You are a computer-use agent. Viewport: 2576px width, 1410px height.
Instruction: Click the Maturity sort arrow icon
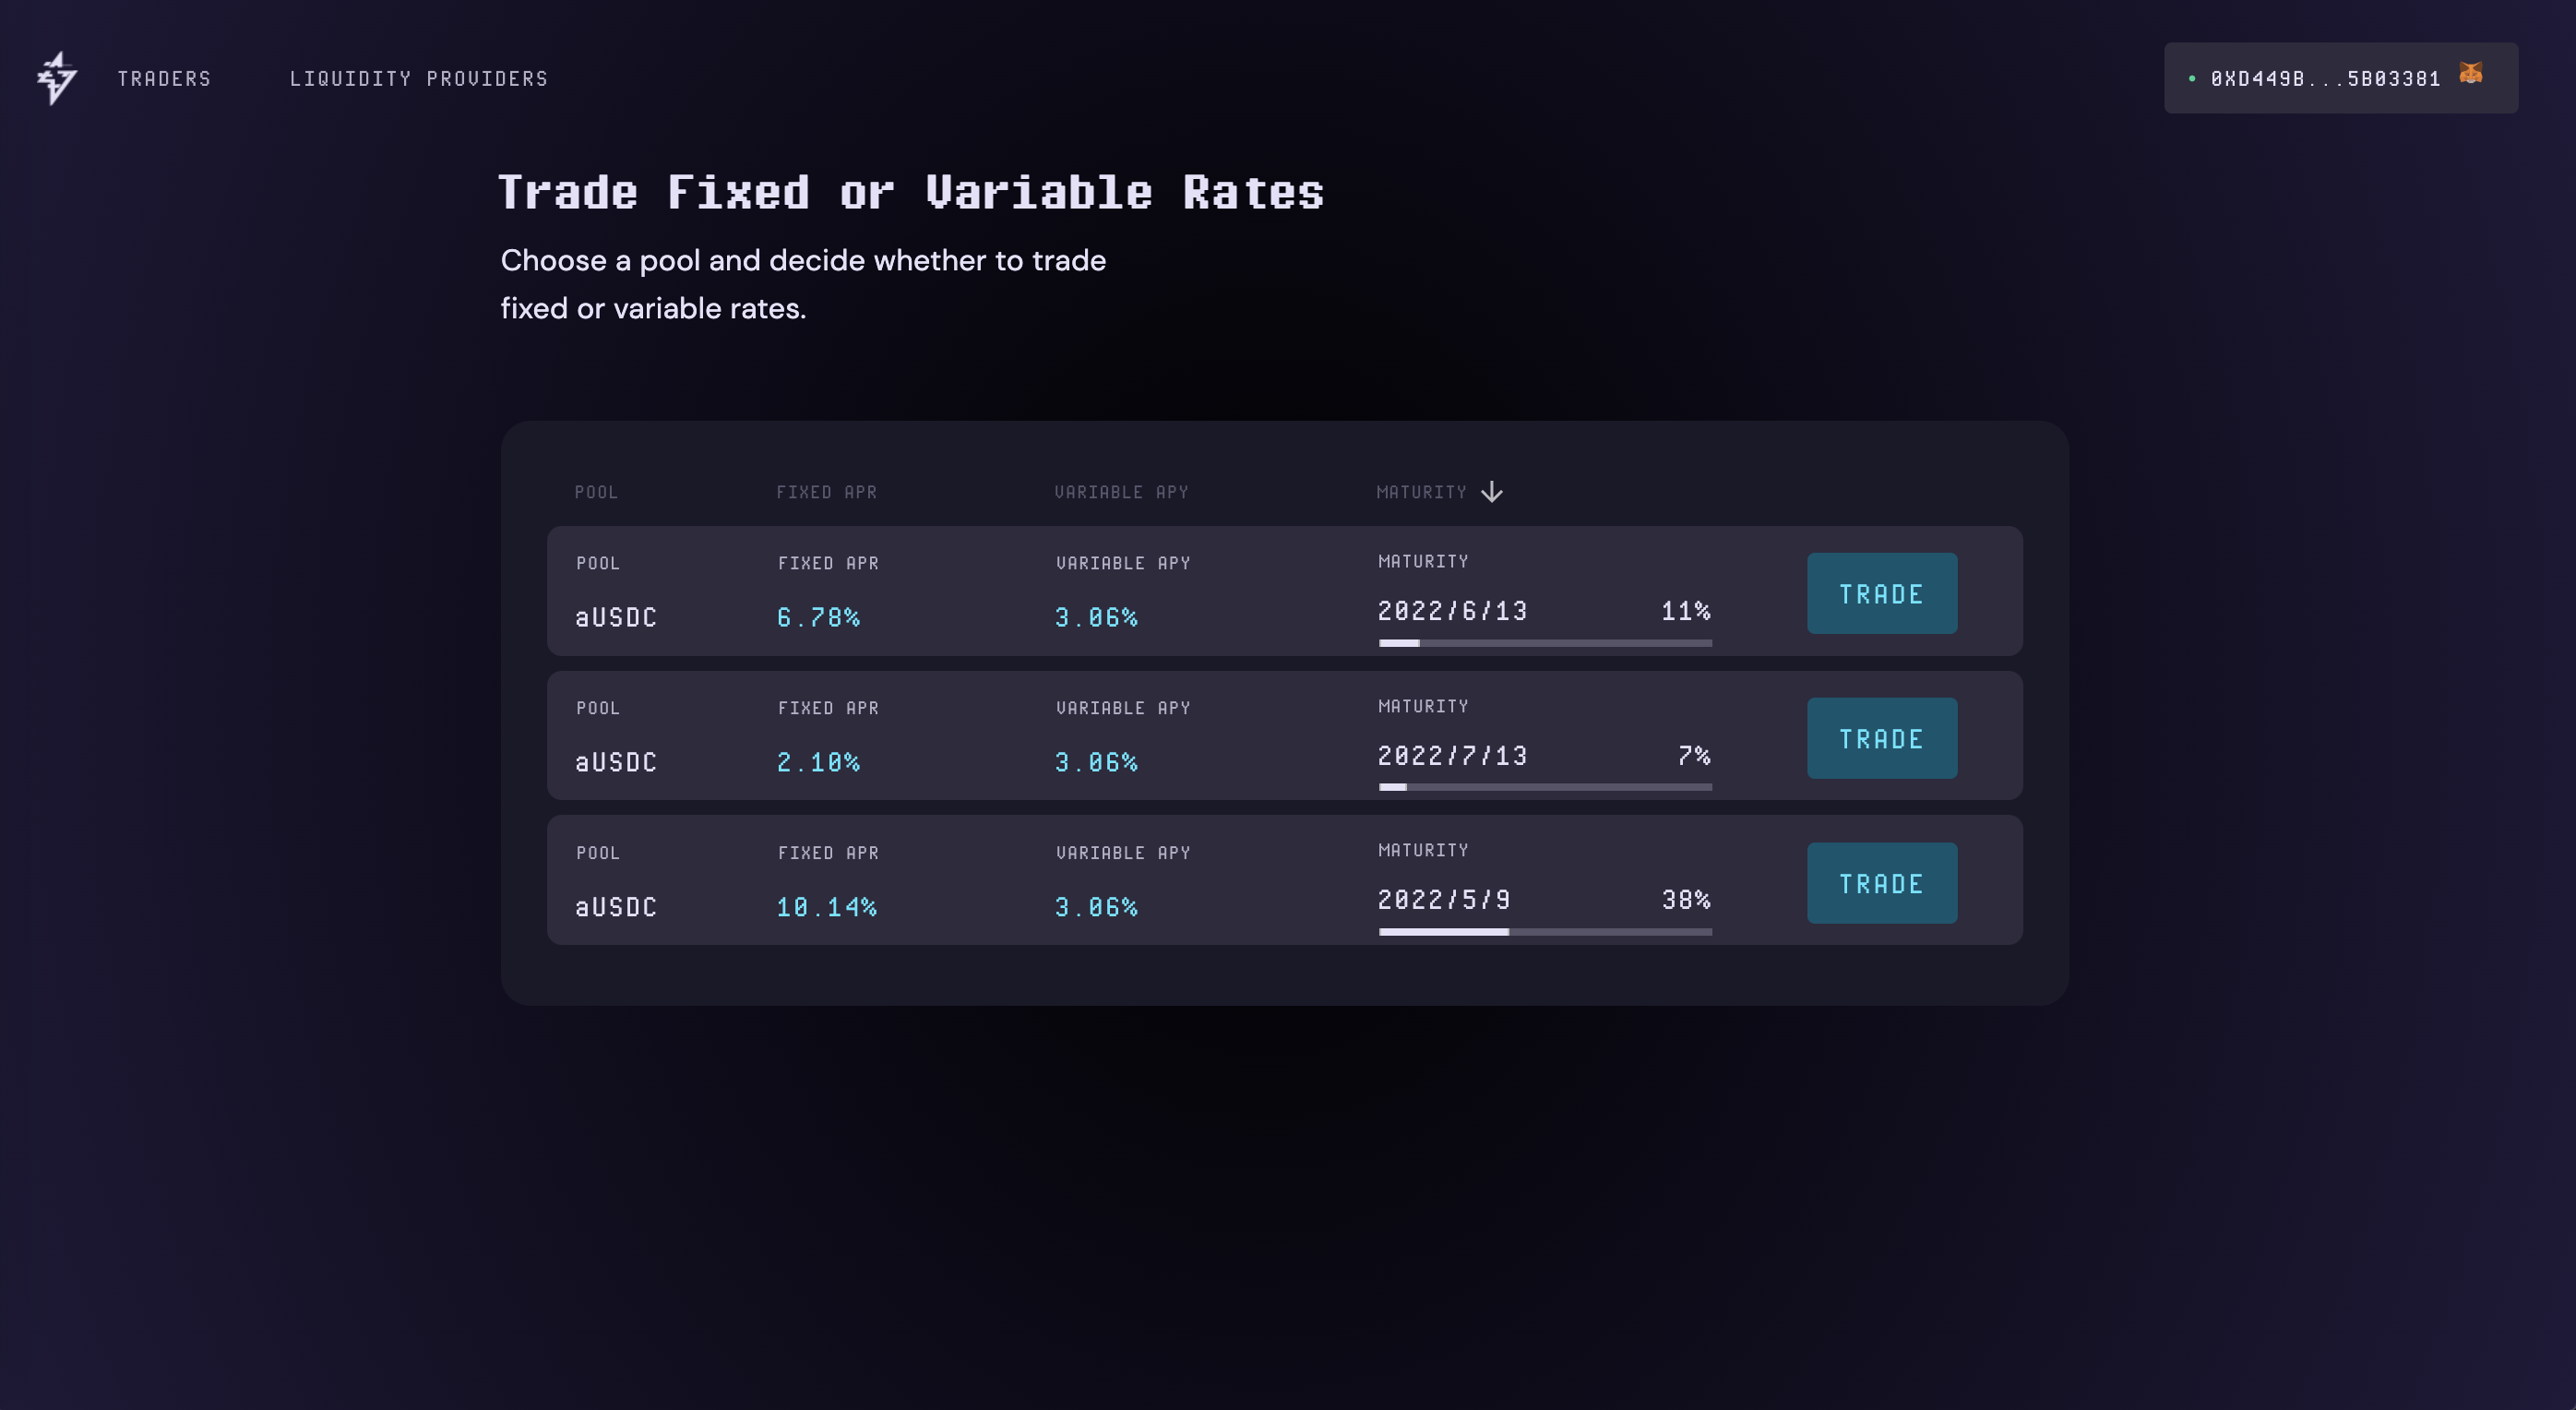coord(1491,492)
